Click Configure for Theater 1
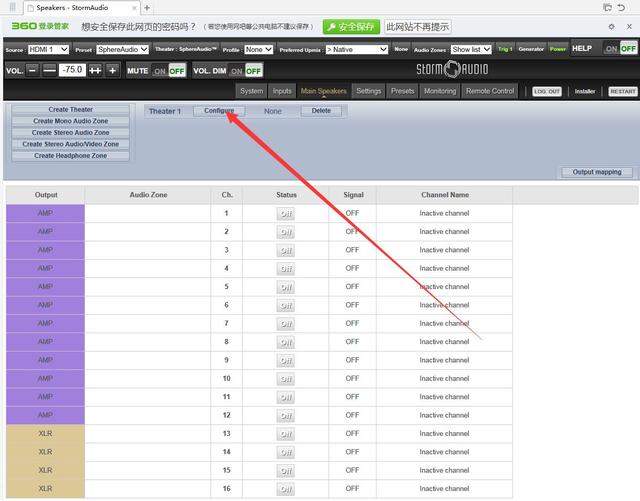Viewport: 640px width, 501px height. point(219,111)
